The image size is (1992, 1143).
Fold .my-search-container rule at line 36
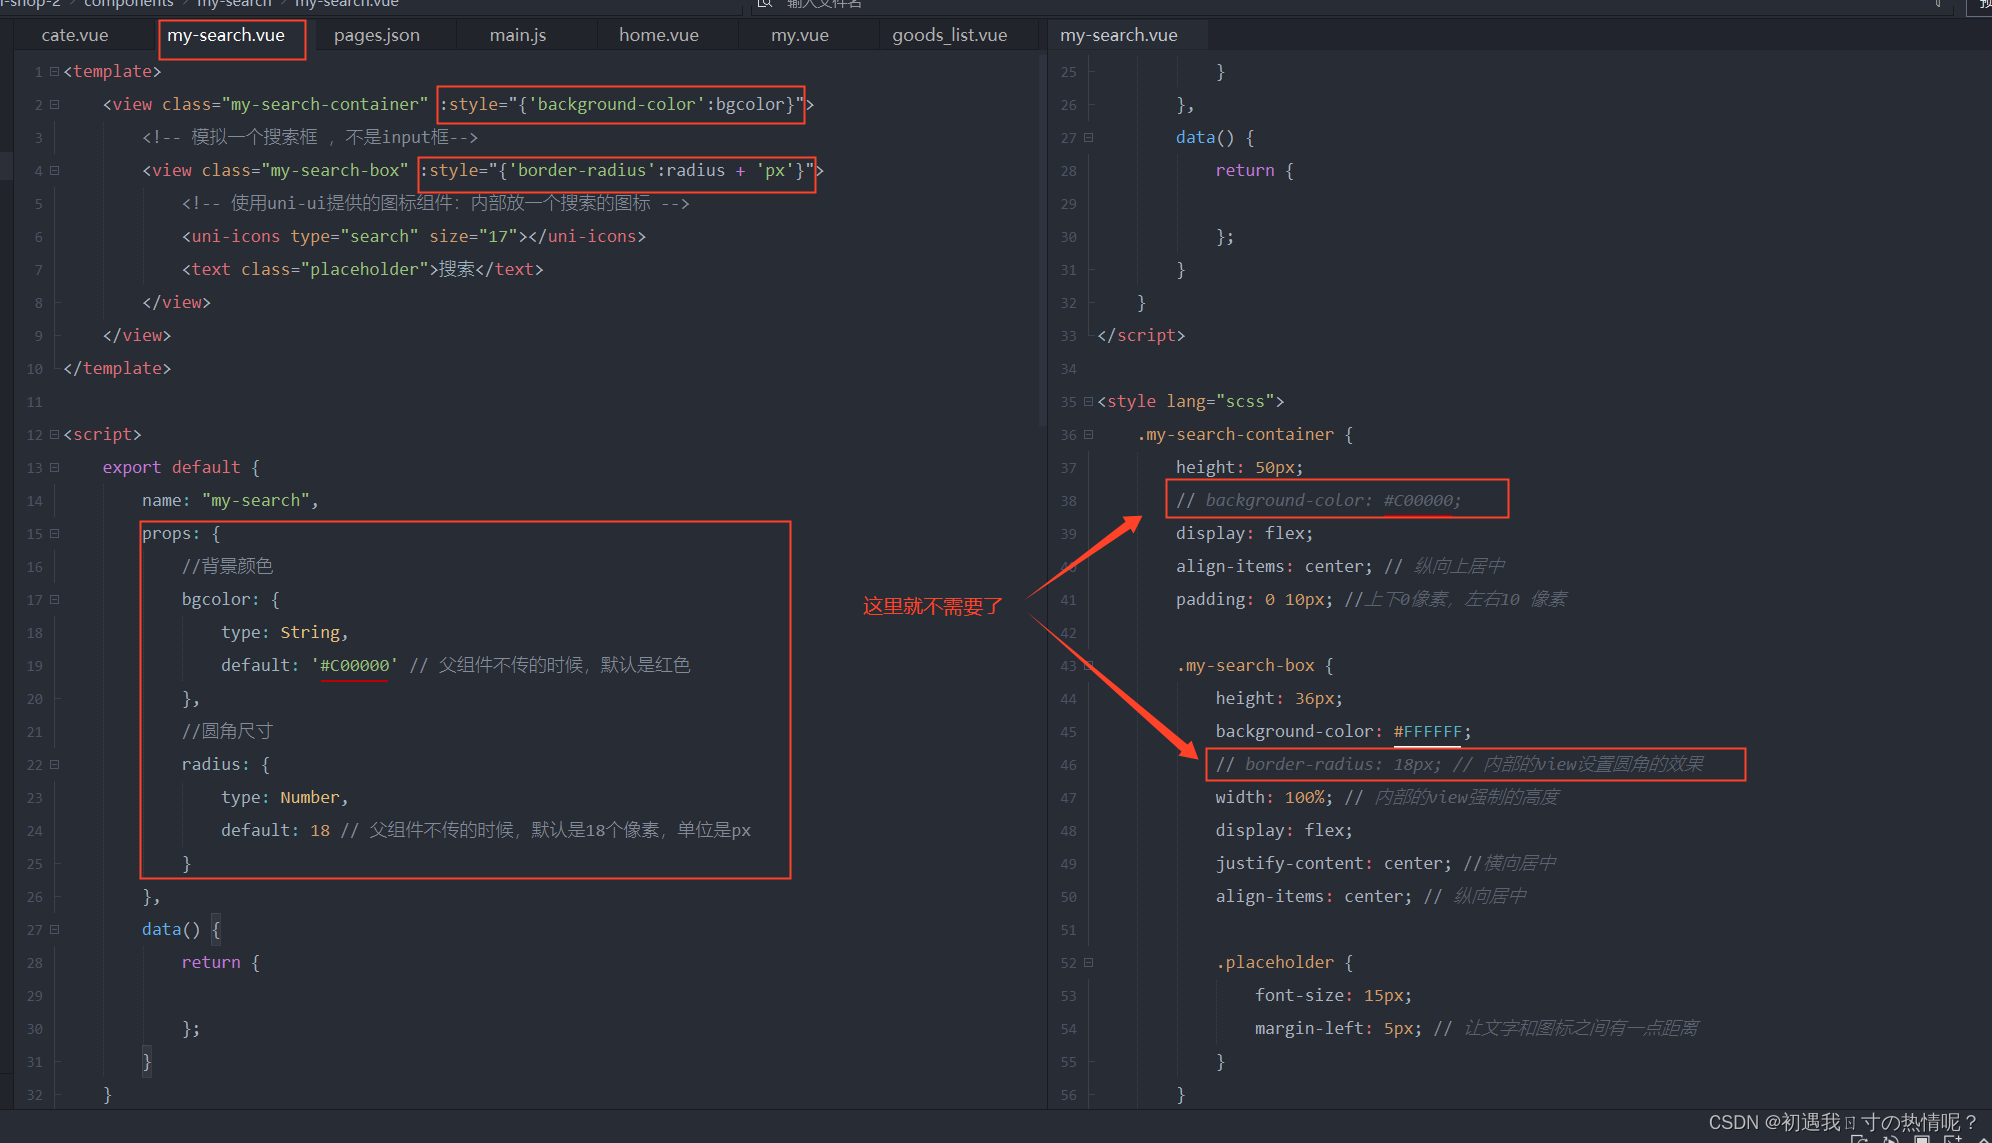(1088, 435)
